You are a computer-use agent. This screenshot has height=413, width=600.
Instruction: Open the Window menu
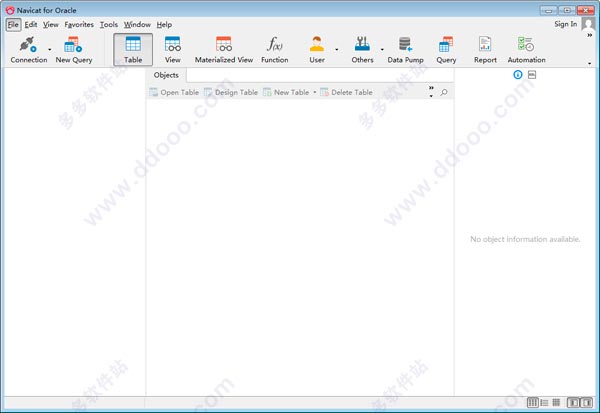pyautogui.click(x=137, y=24)
